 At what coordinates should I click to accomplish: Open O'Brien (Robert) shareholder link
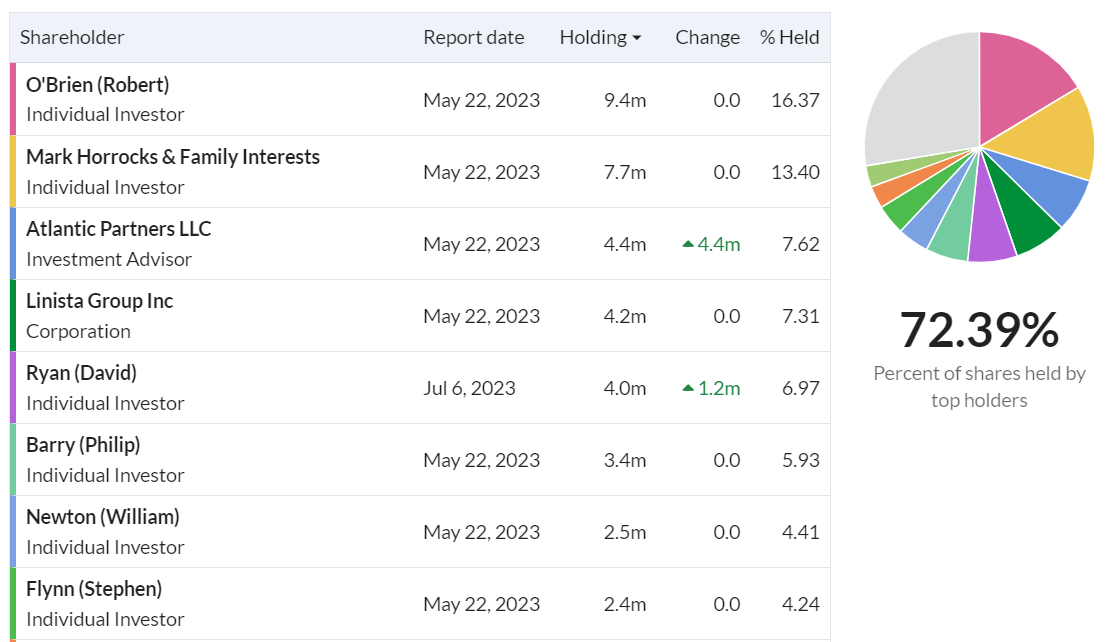(x=98, y=85)
